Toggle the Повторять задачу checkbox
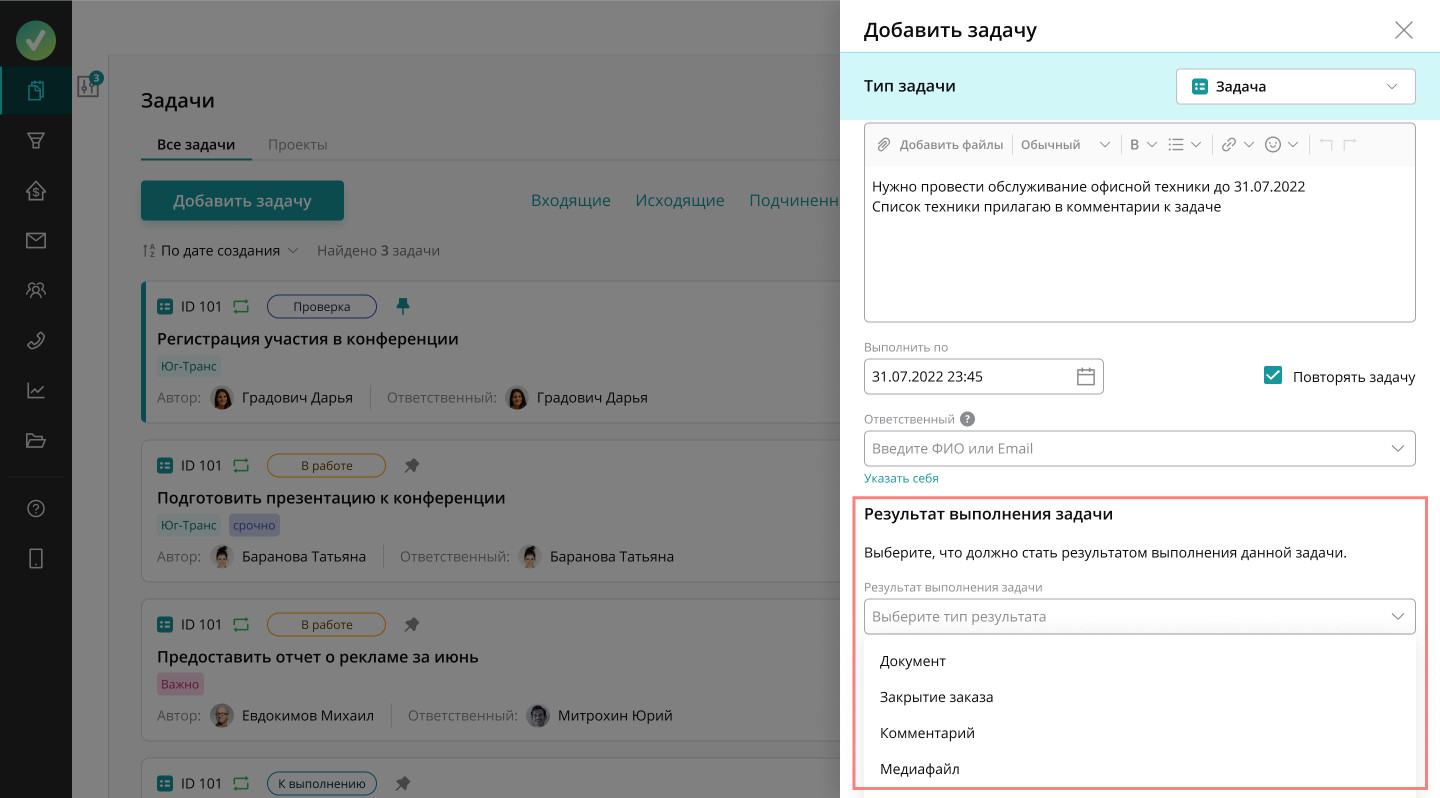This screenshot has width=1440, height=798. [1273, 376]
